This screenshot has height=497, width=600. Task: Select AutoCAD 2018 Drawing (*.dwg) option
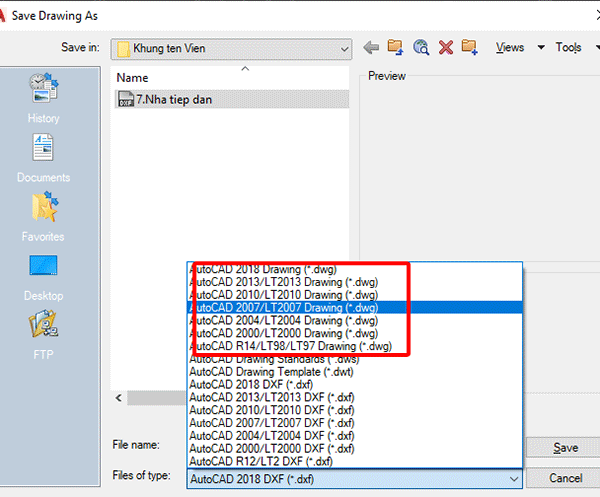[x=354, y=269]
